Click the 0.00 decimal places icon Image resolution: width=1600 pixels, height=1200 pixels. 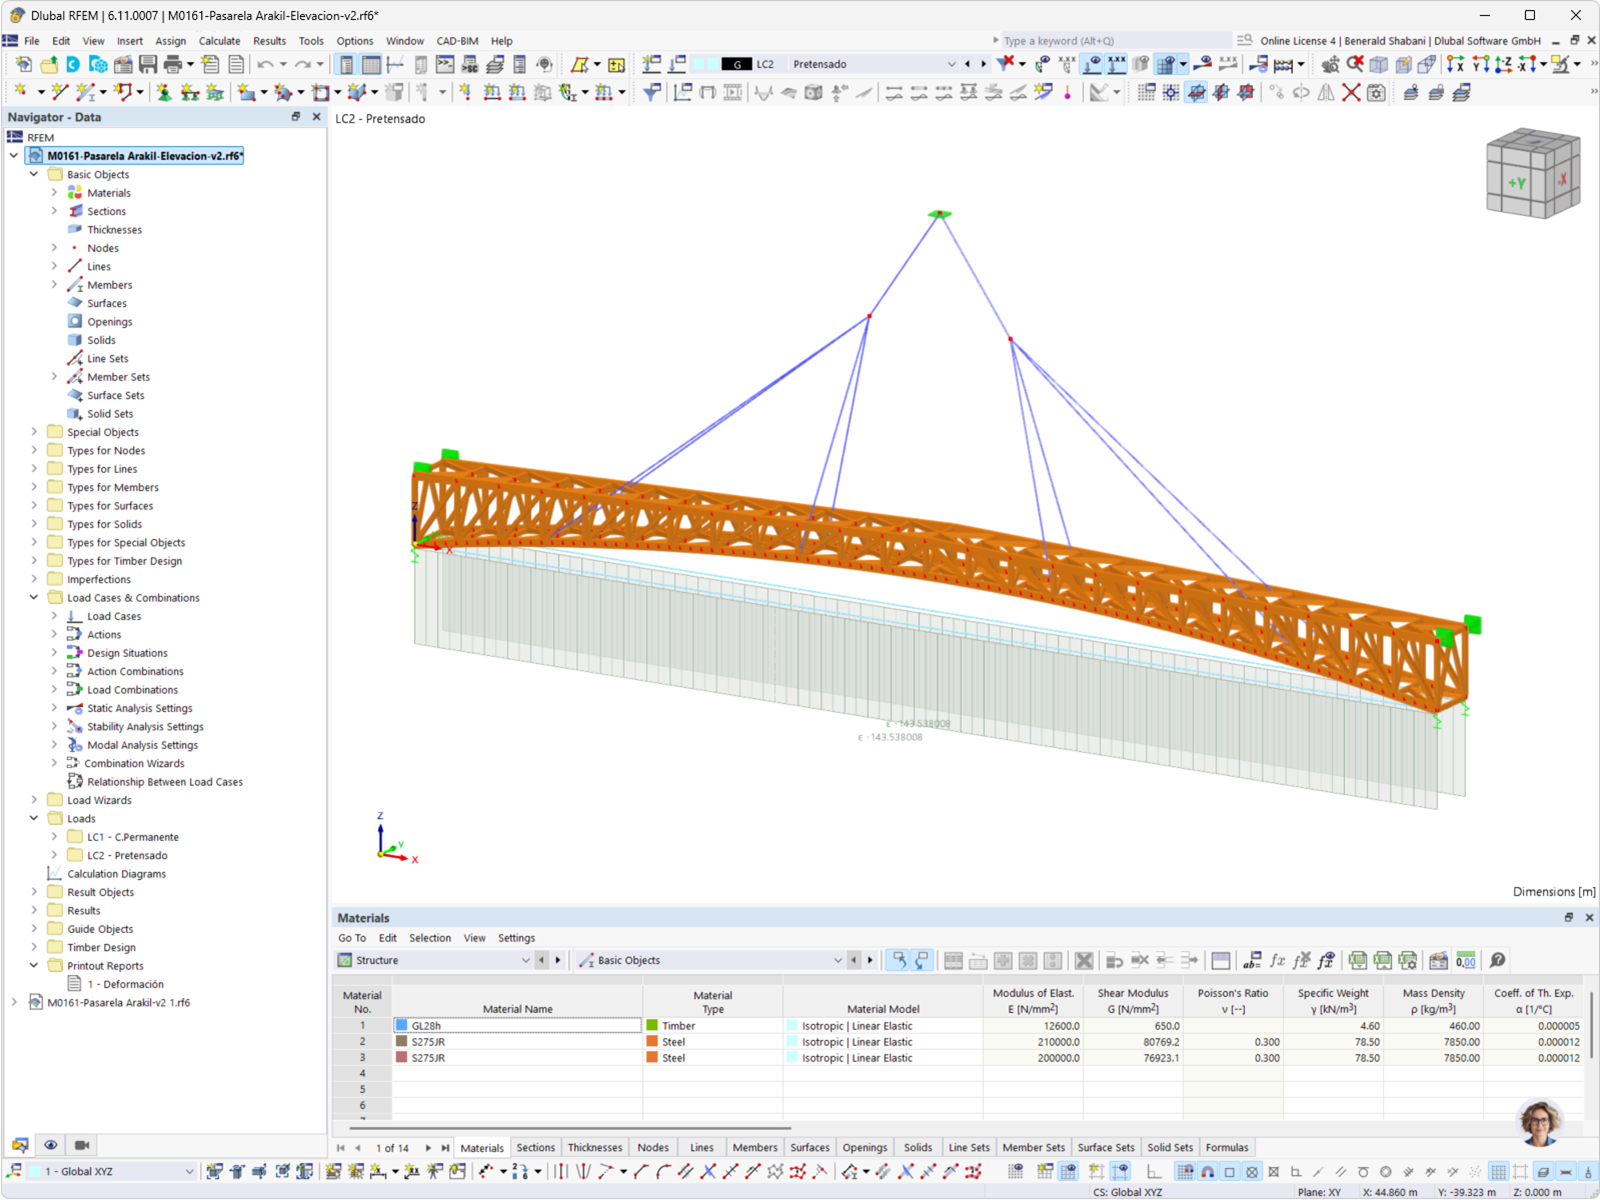pos(1466,960)
